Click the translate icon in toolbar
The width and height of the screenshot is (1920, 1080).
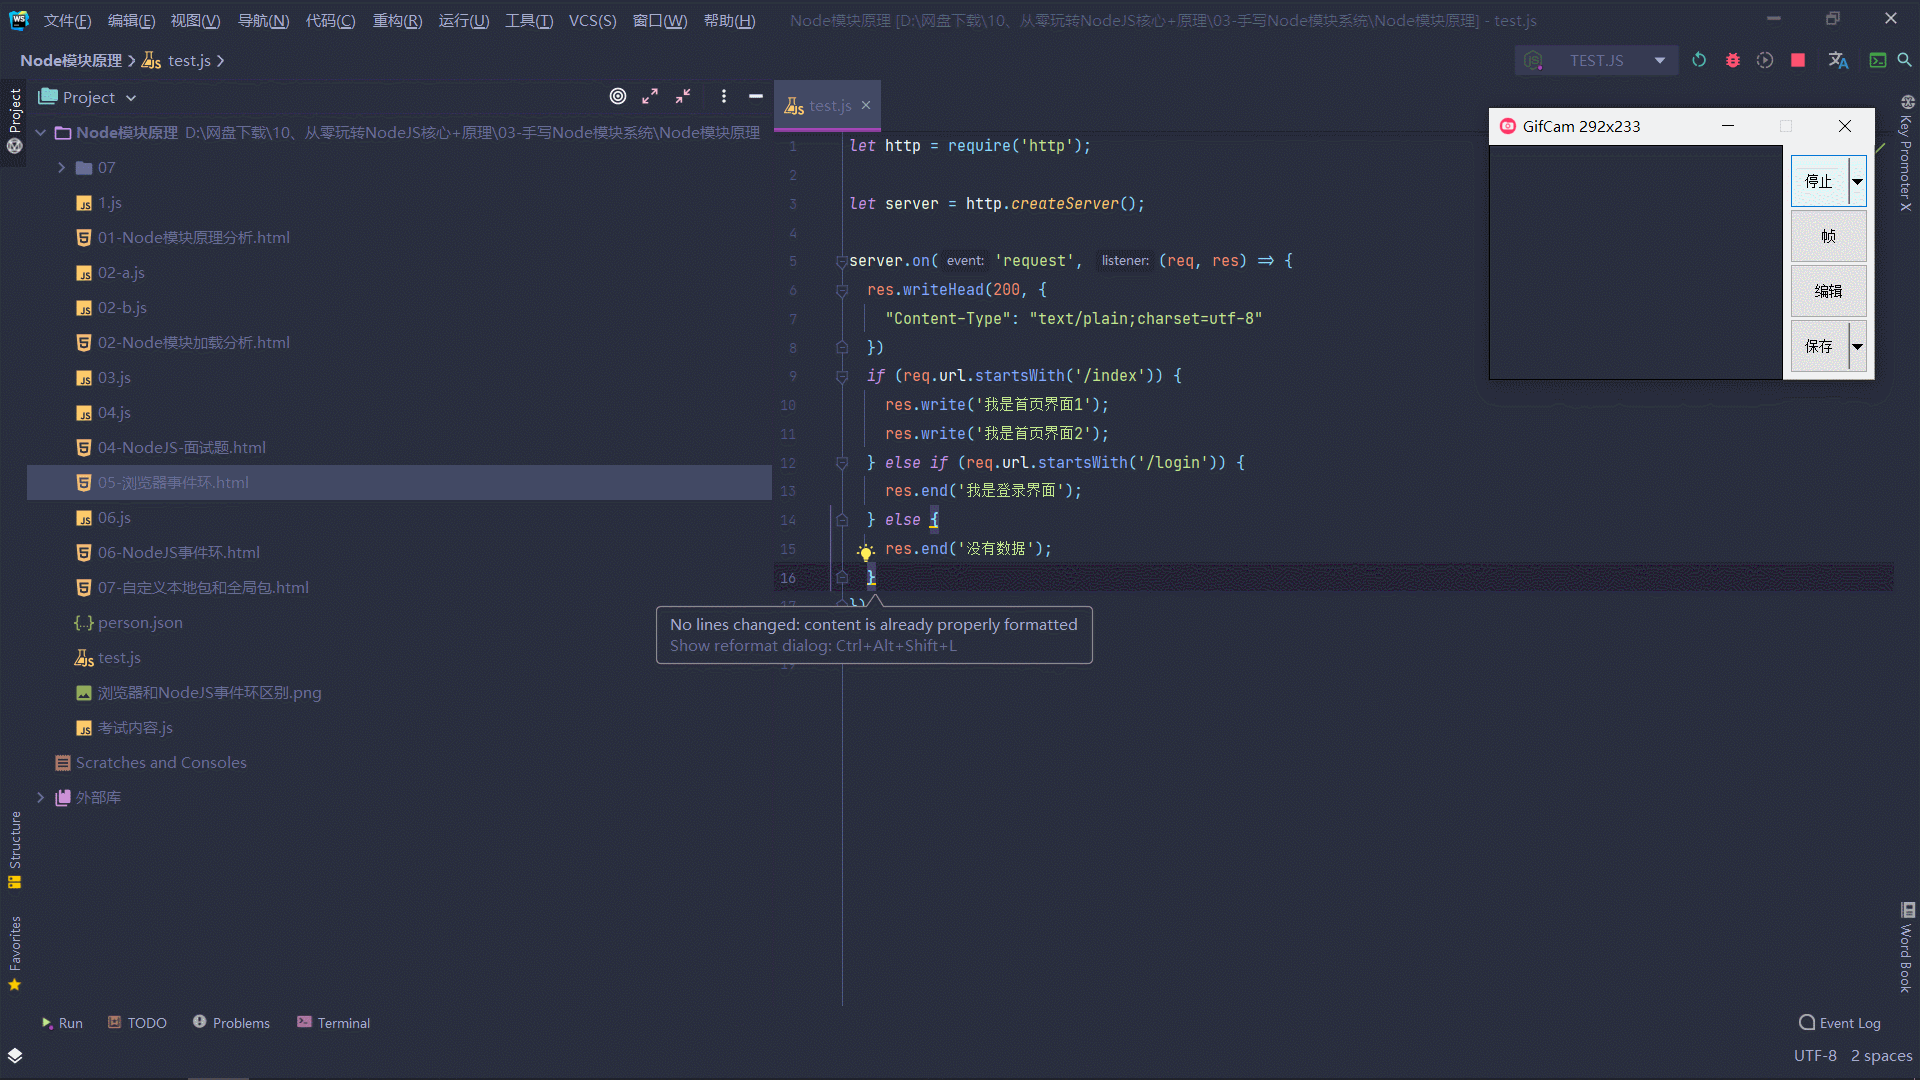[x=1838, y=60]
